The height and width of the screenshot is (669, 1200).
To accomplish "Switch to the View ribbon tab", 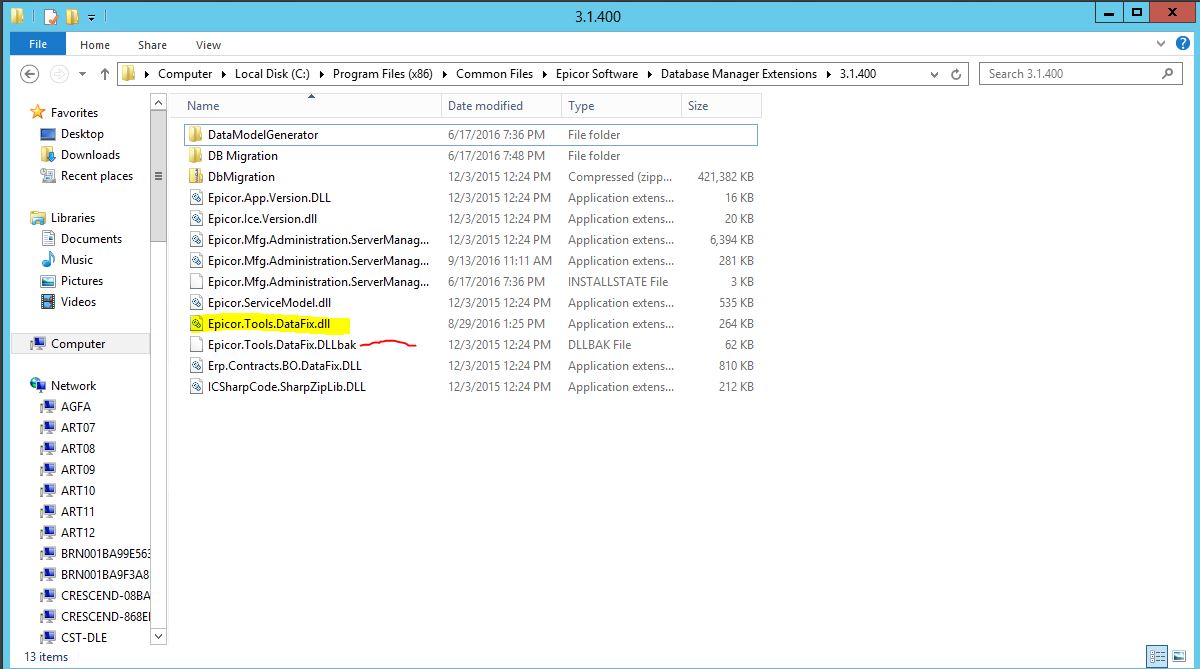I will coord(208,45).
